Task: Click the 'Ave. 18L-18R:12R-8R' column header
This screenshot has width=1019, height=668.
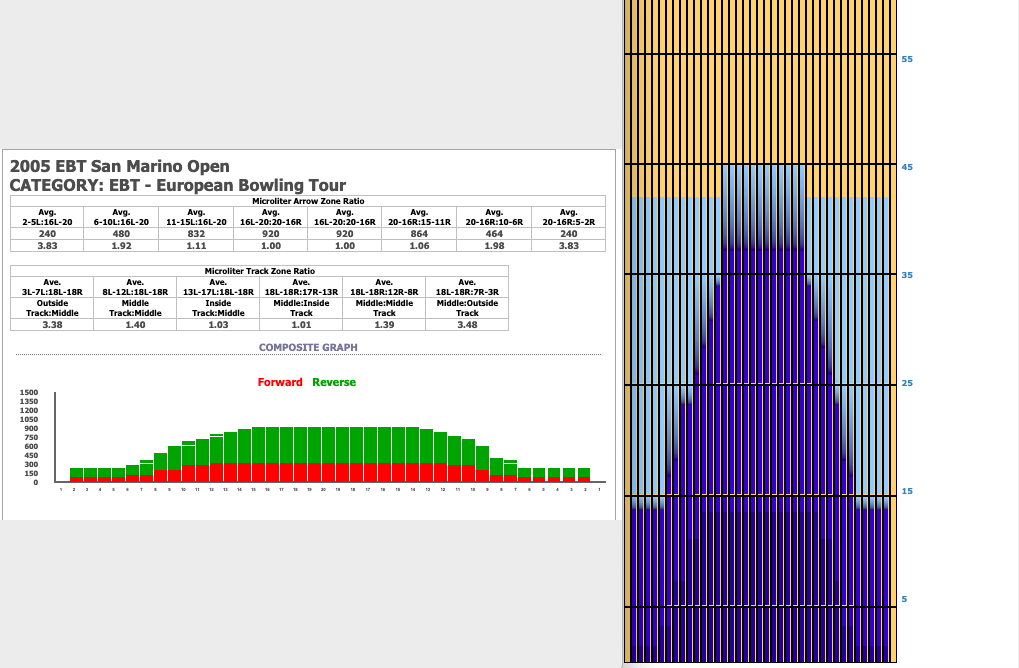Action: pyautogui.click(x=384, y=287)
